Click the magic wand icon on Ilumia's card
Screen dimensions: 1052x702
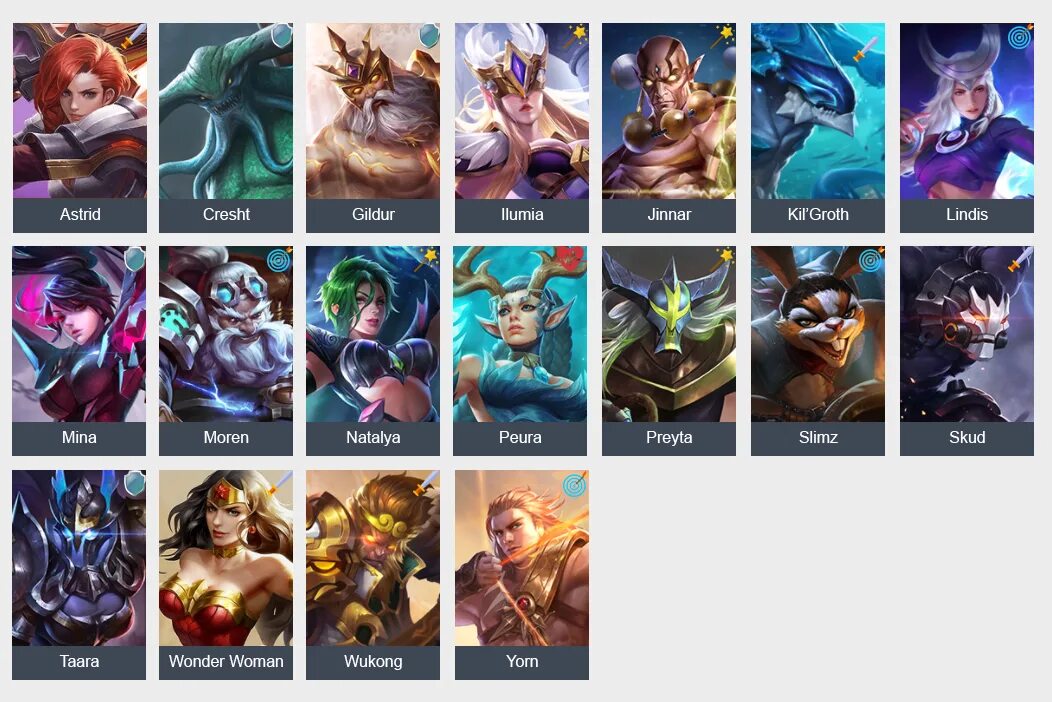pos(576,35)
